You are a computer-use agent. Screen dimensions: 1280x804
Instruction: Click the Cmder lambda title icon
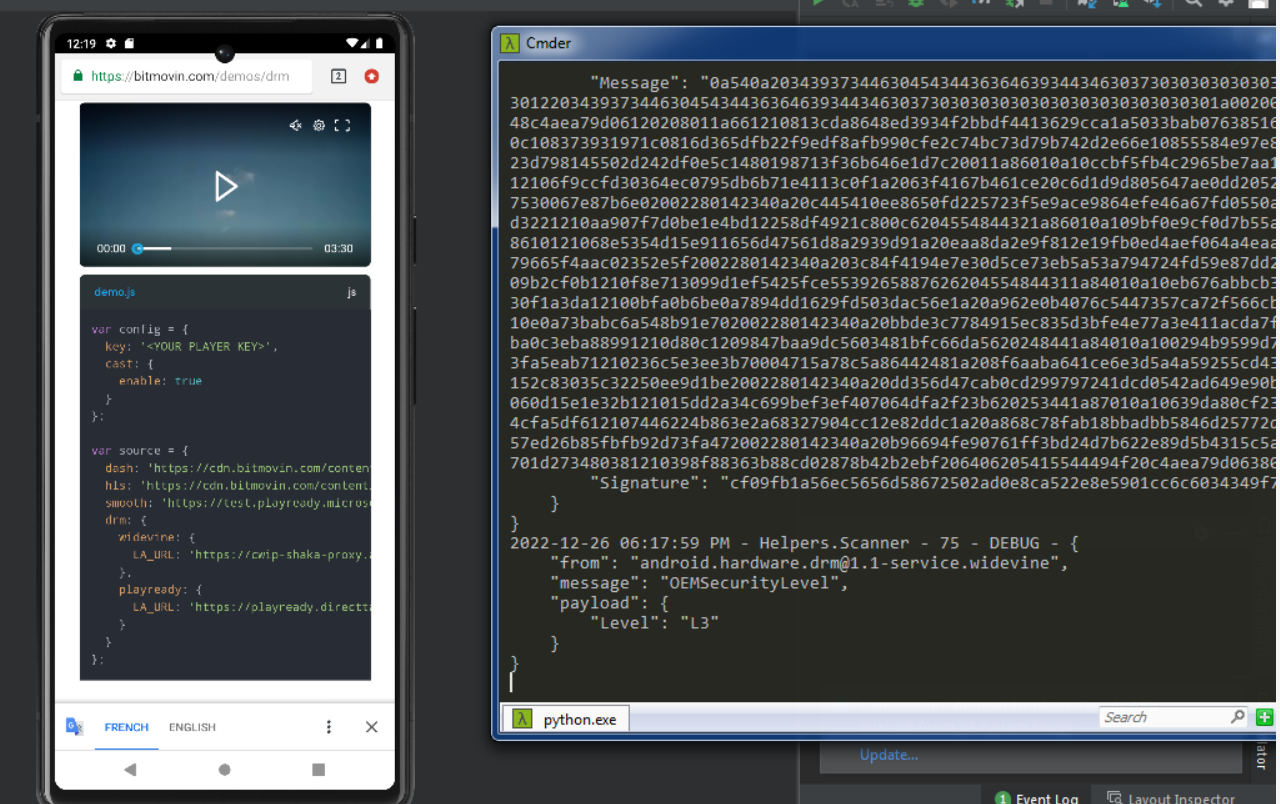point(510,43)
